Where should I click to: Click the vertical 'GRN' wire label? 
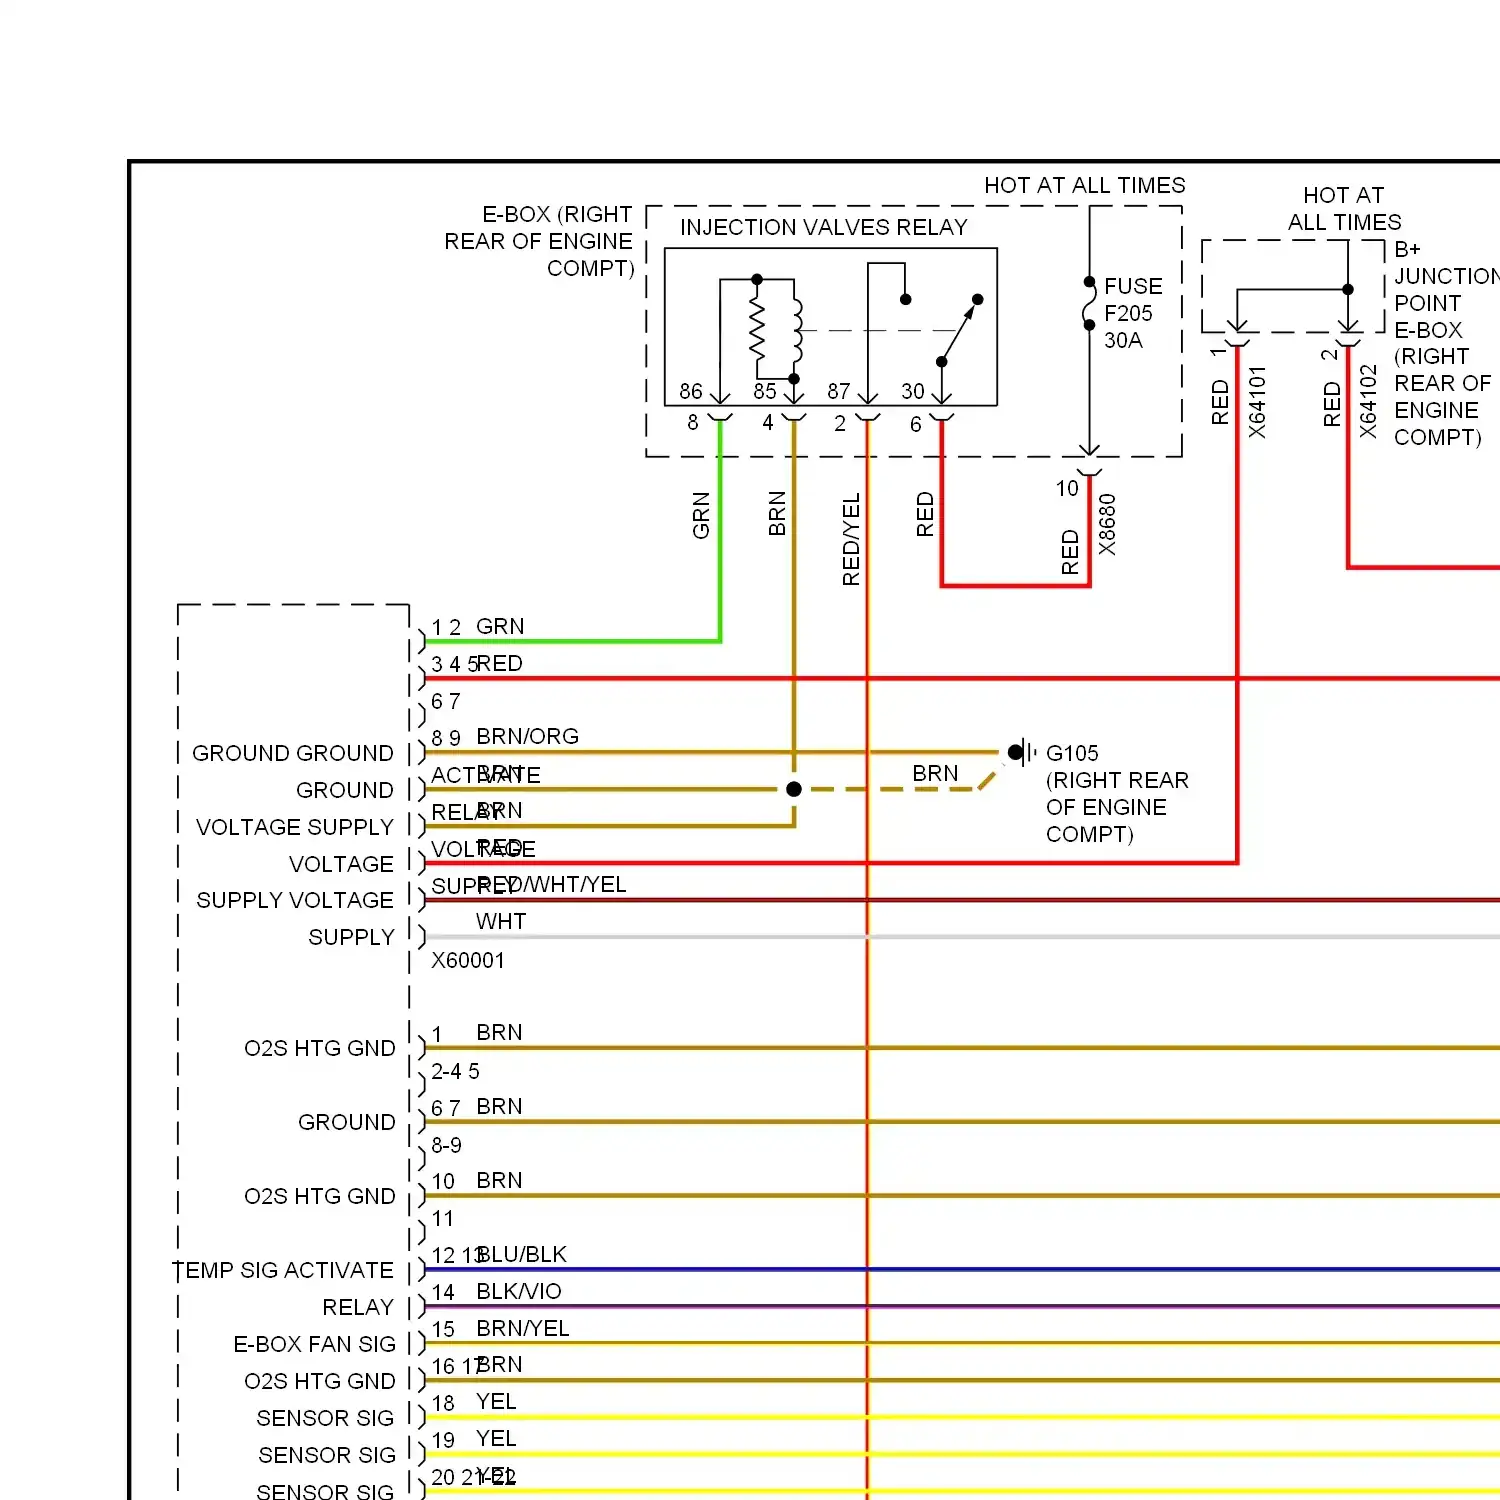coord(701,515)
